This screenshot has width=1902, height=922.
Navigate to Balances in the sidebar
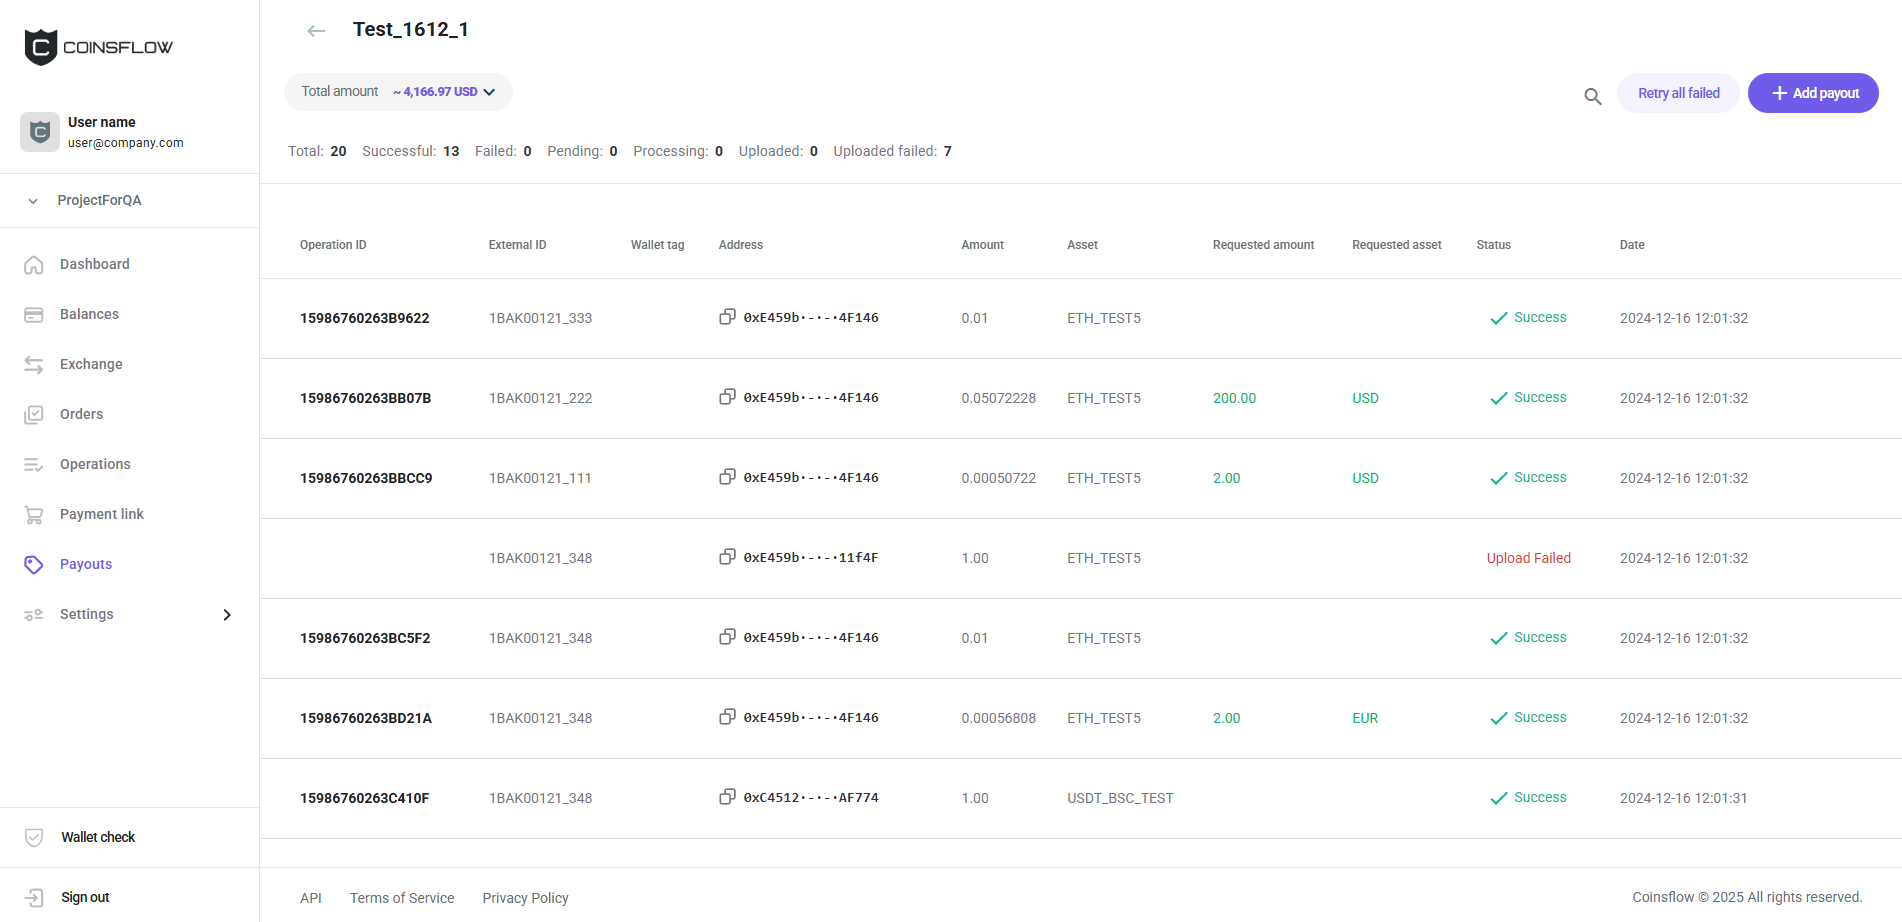click(x=89, y=314)
